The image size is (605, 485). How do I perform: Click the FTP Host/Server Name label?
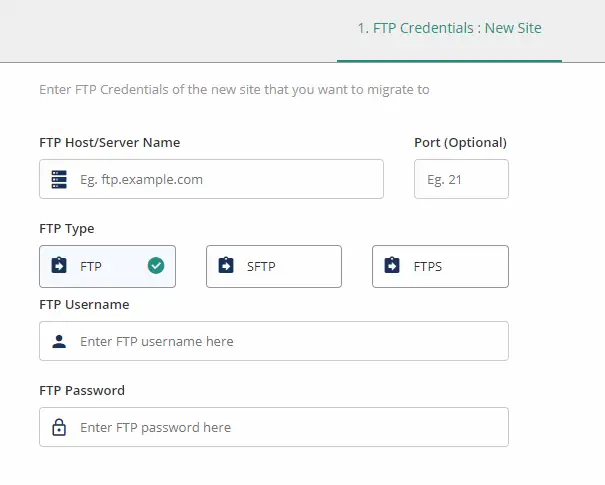point(110,142)
